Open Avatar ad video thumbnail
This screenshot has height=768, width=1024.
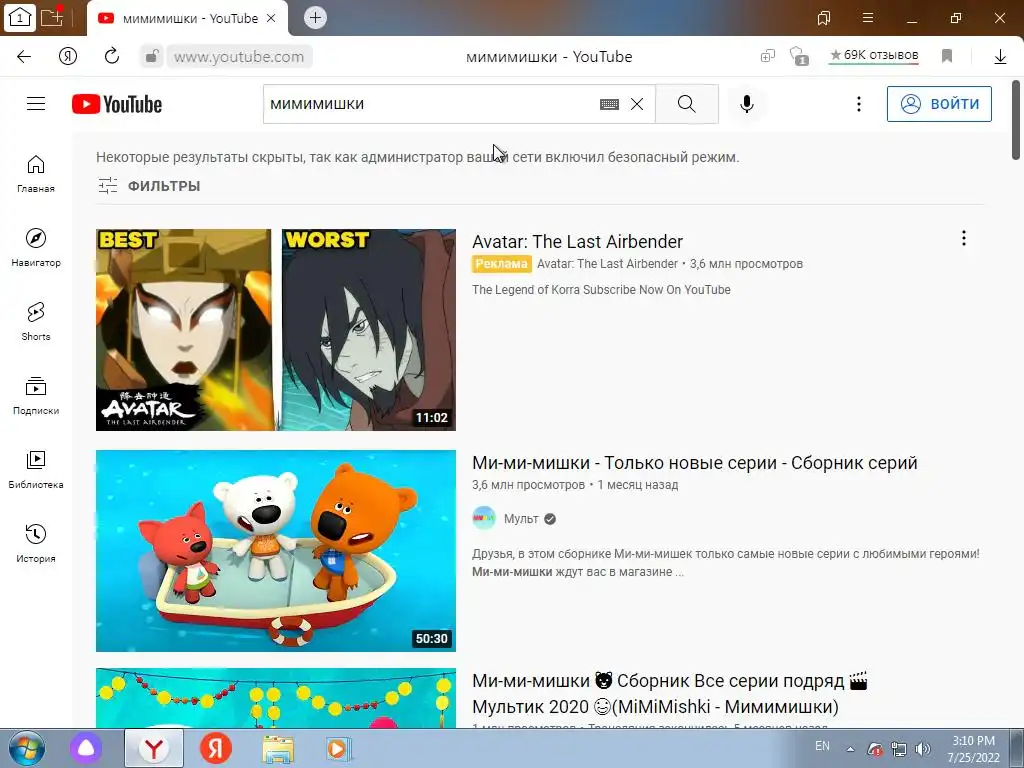click(276, 330)
